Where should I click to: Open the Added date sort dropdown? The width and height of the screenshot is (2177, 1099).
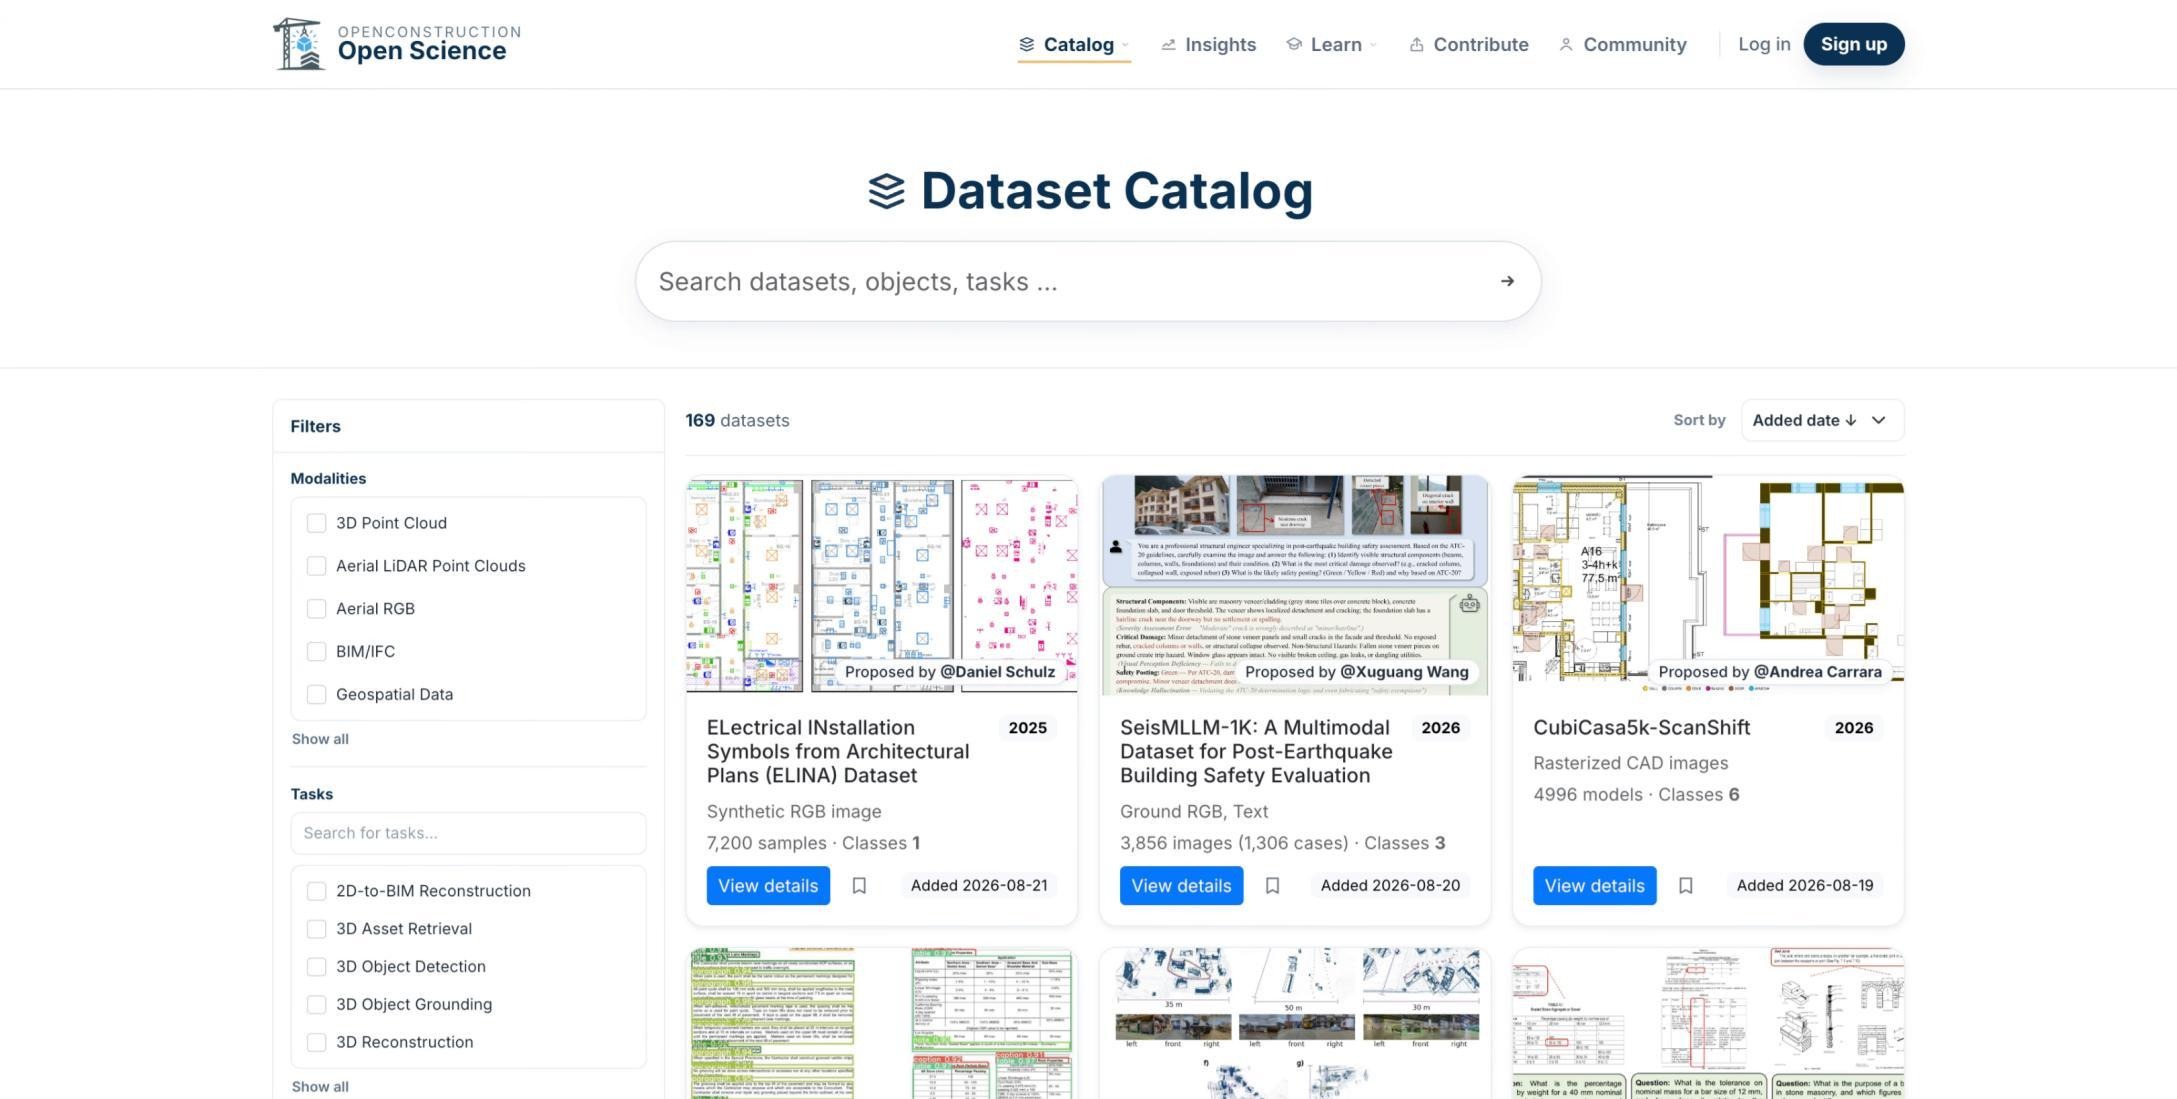pos(1822,420)
